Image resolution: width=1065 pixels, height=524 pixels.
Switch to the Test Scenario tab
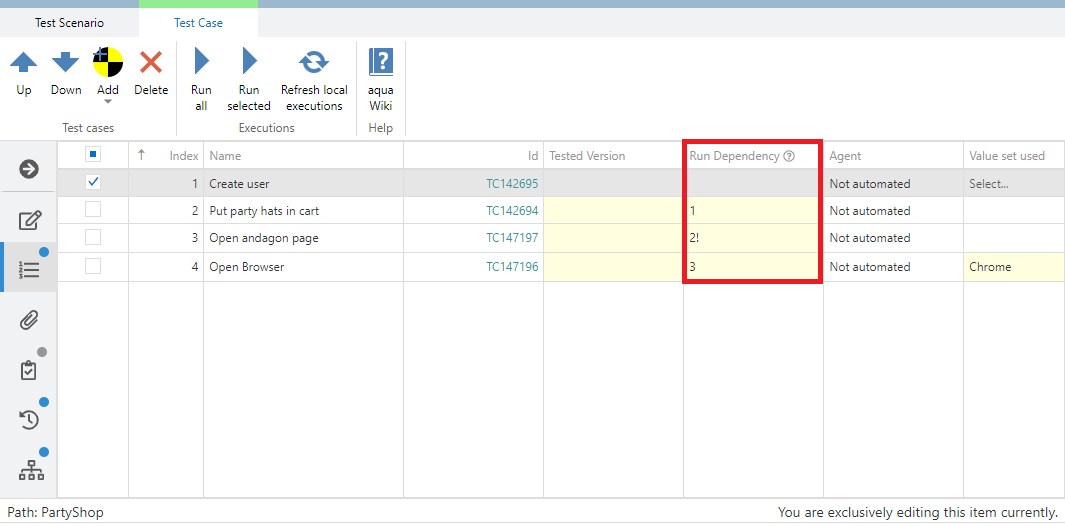tap(69, 23)
